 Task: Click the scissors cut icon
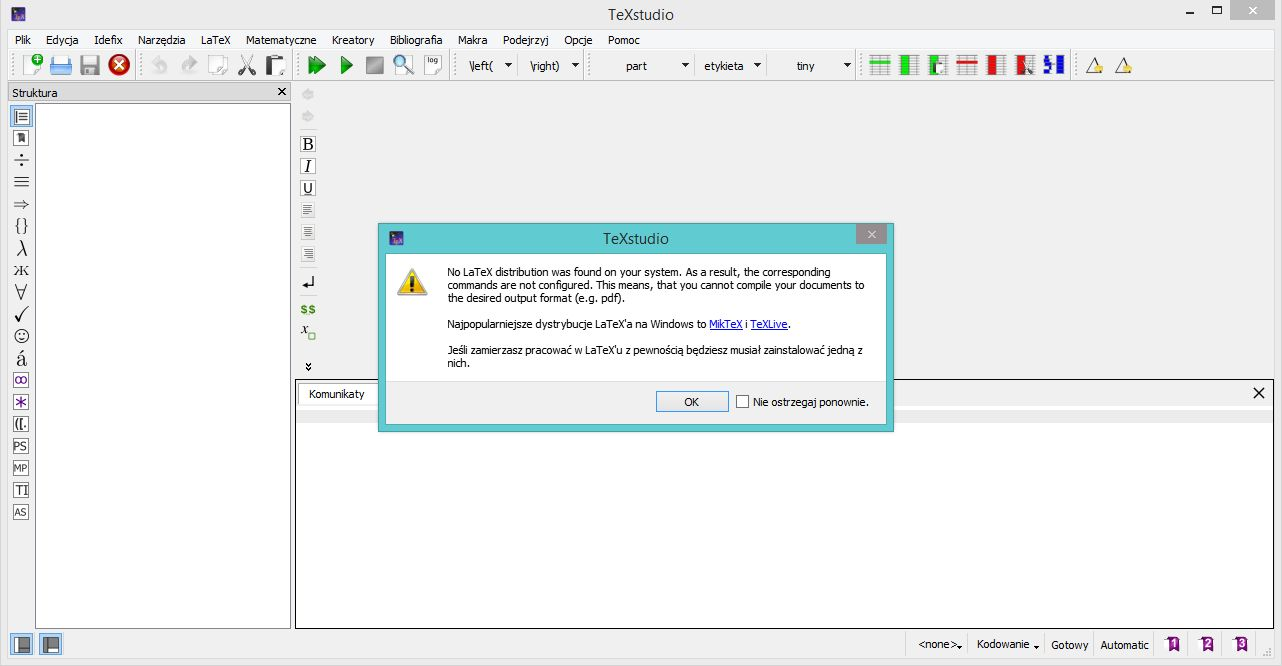coord(247,65)
